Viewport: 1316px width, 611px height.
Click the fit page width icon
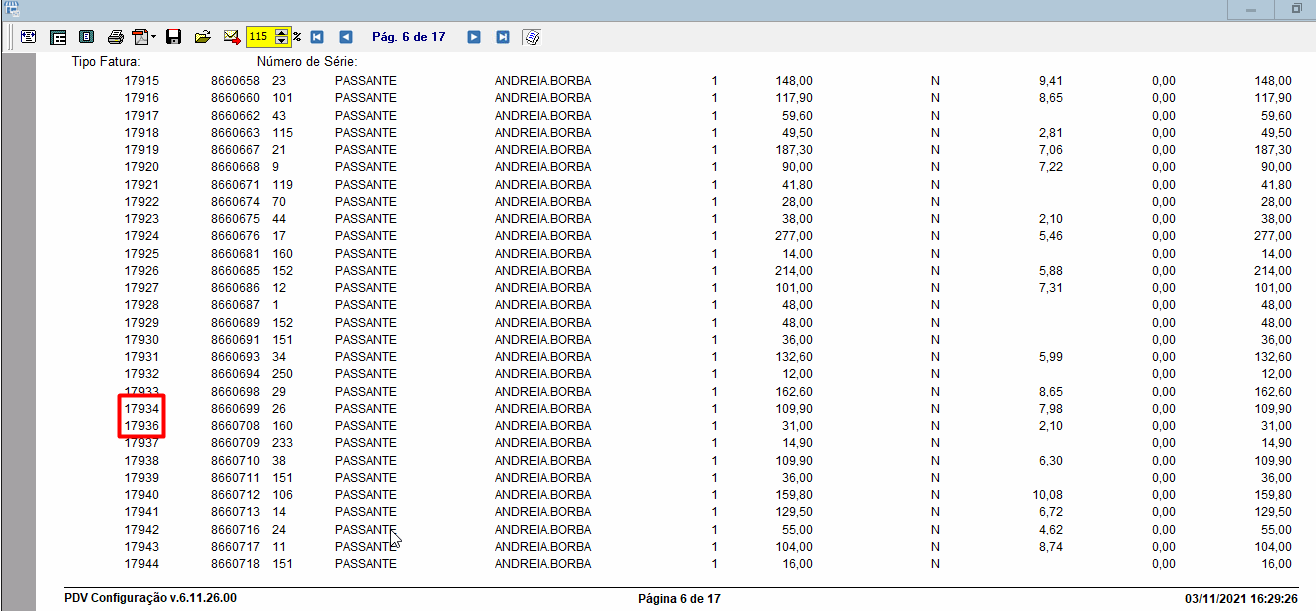tap(28, 37)
